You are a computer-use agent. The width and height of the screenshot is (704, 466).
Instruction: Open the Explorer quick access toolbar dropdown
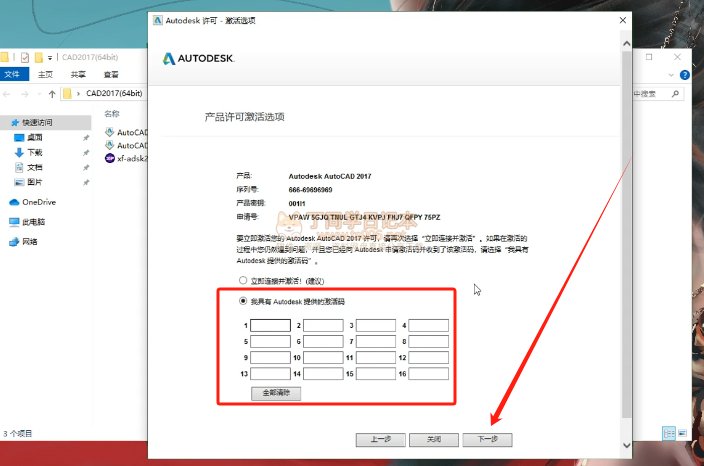50,57
